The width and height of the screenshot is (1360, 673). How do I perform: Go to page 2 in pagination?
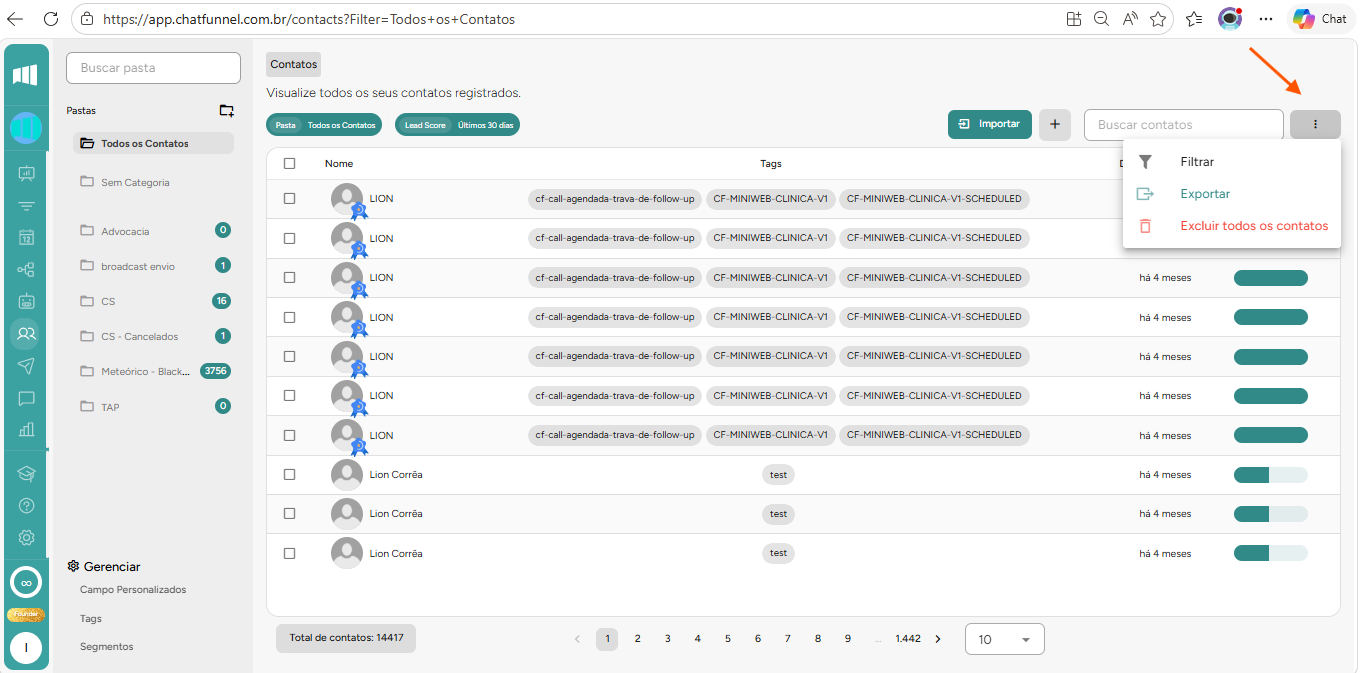[x=637, y=639]
